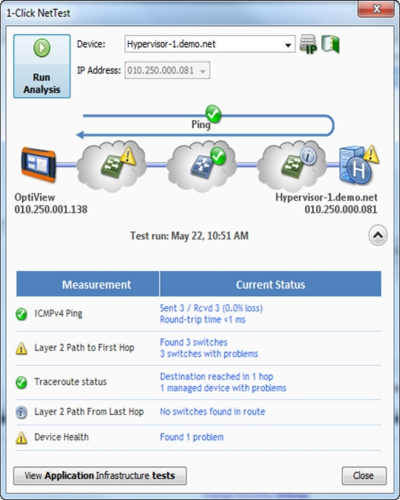Open the 'Destination reached in 1 hop' link
Screen dimensions: 400x500
(216, 377)
